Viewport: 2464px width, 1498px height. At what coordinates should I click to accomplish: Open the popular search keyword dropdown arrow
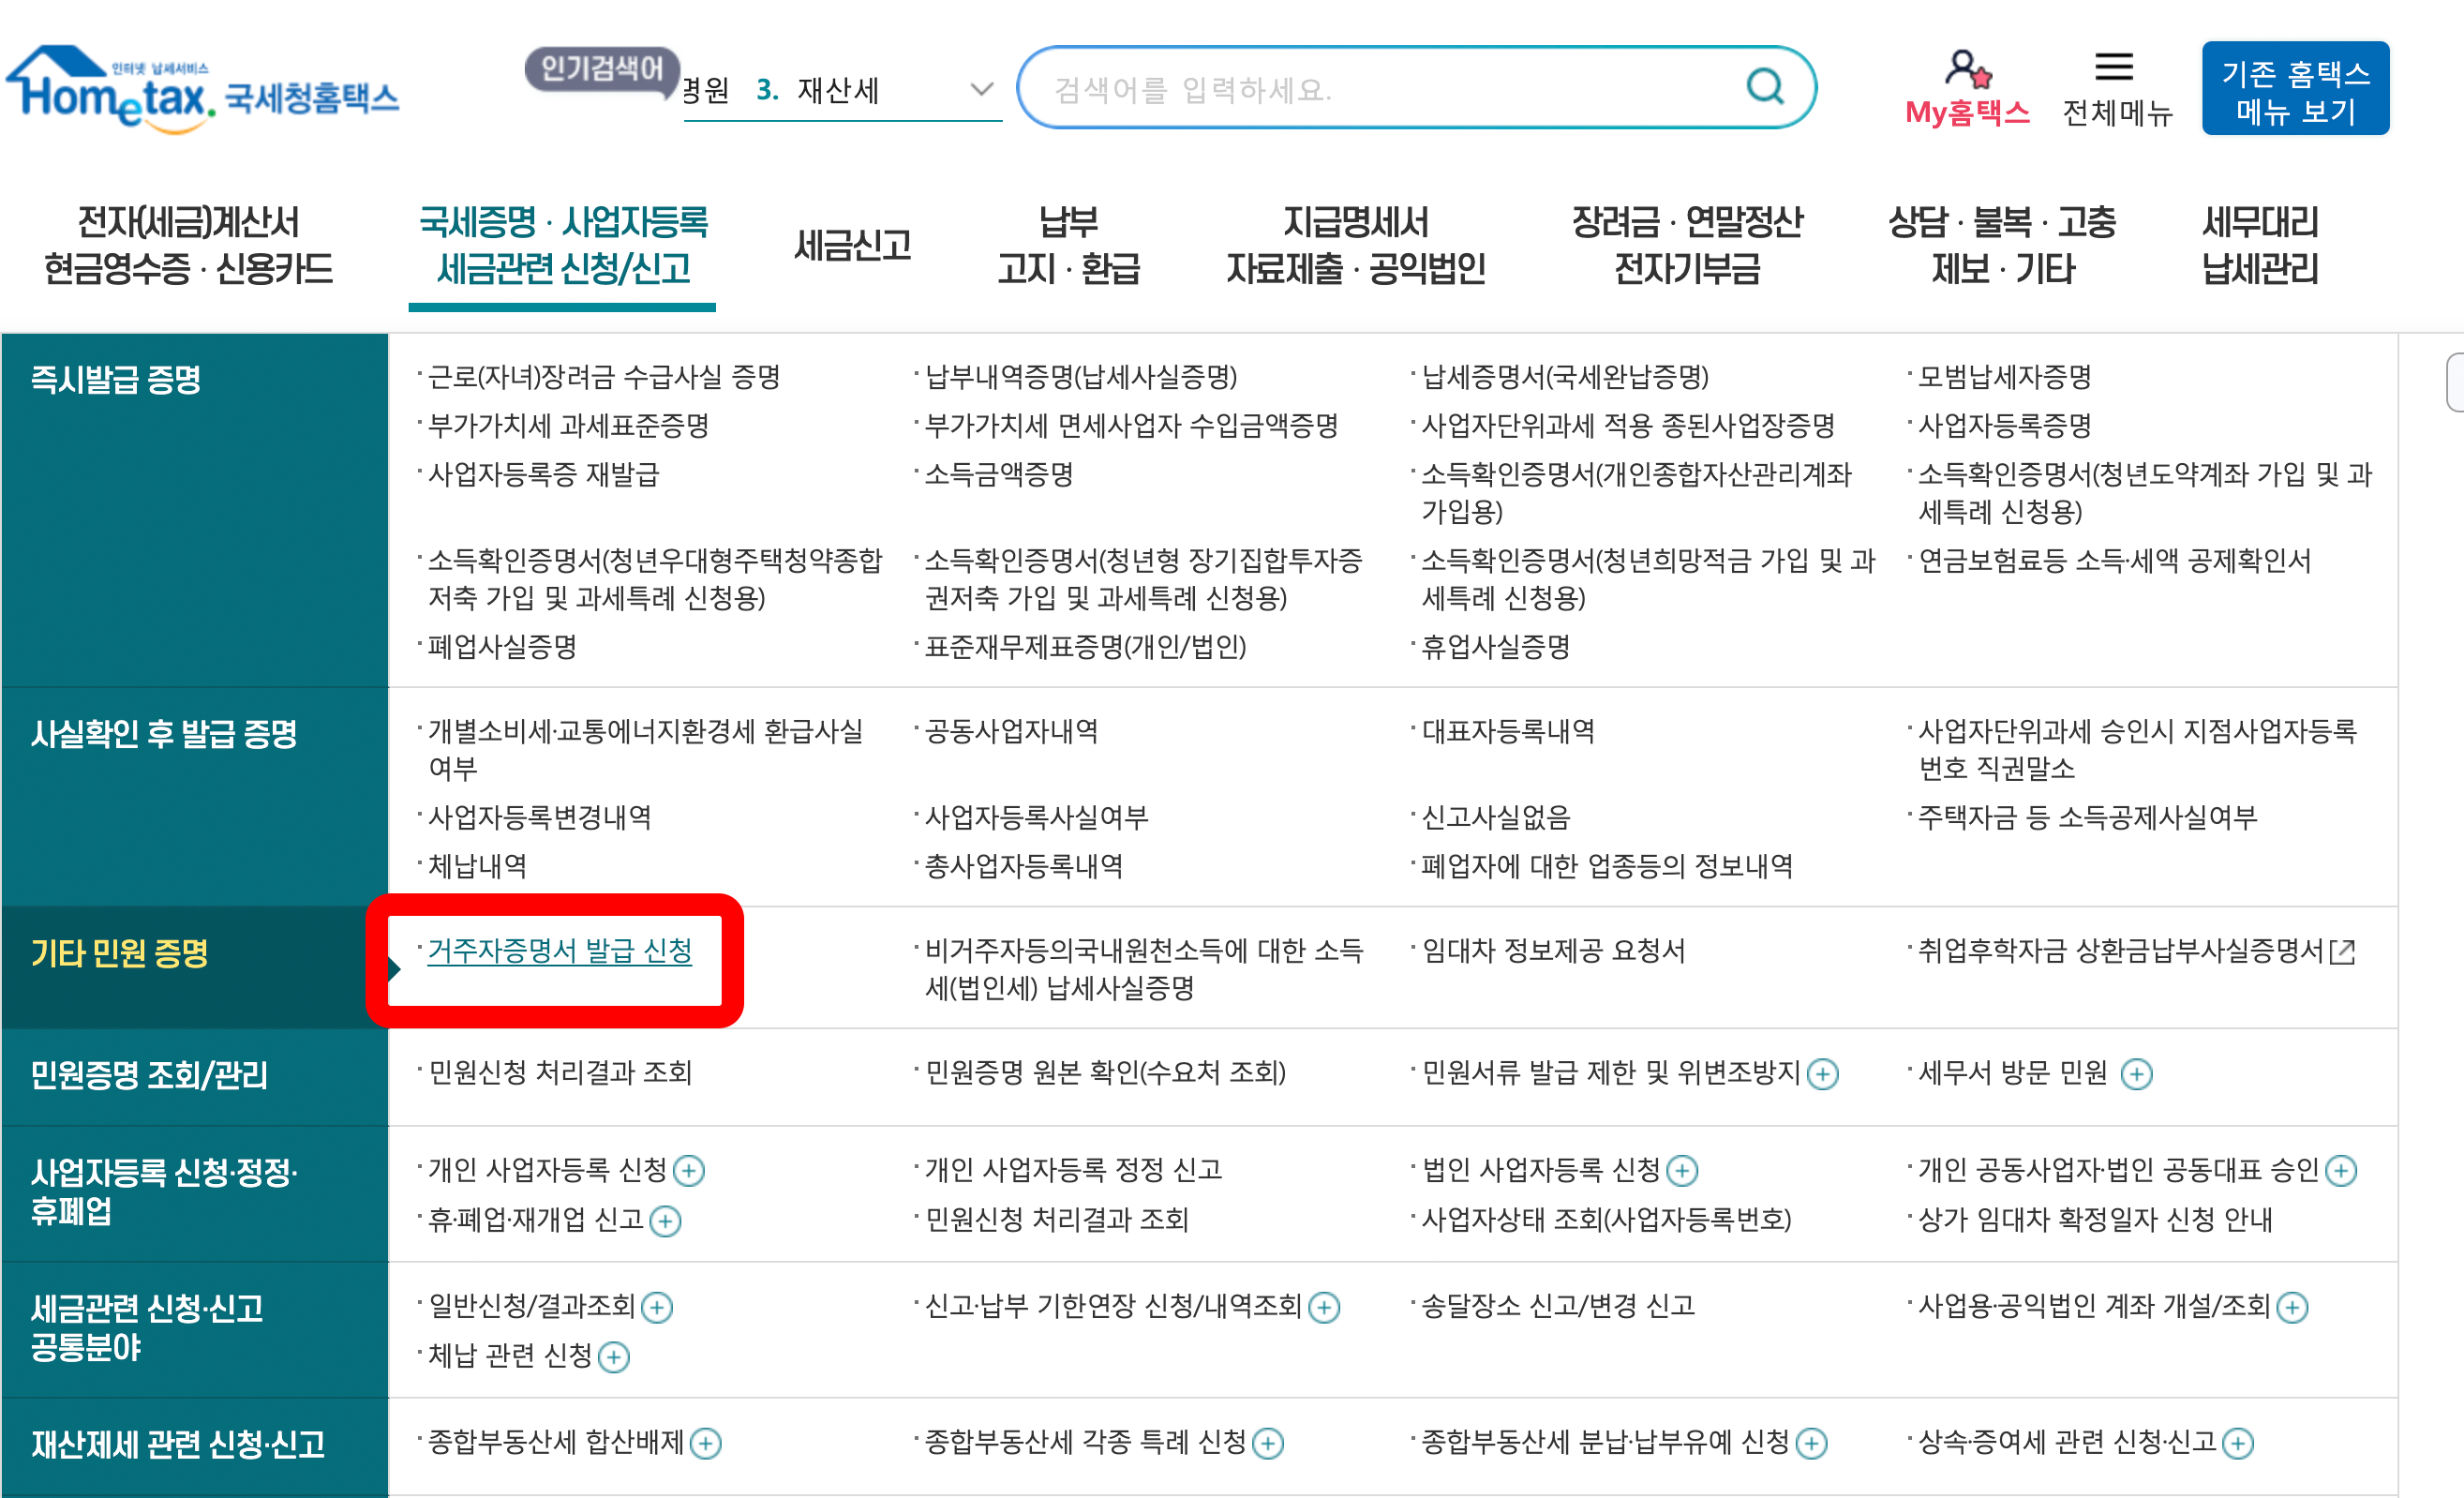tap(981, 89)
